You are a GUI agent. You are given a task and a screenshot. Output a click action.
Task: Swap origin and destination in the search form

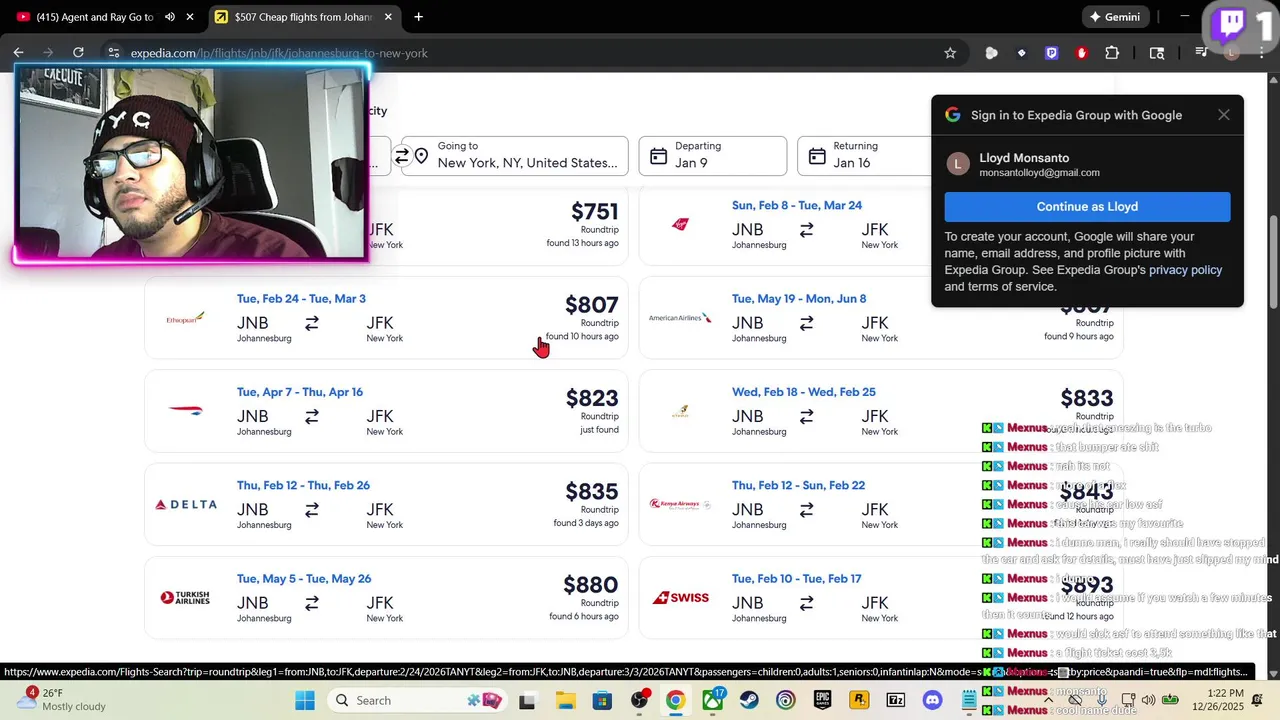402,156
